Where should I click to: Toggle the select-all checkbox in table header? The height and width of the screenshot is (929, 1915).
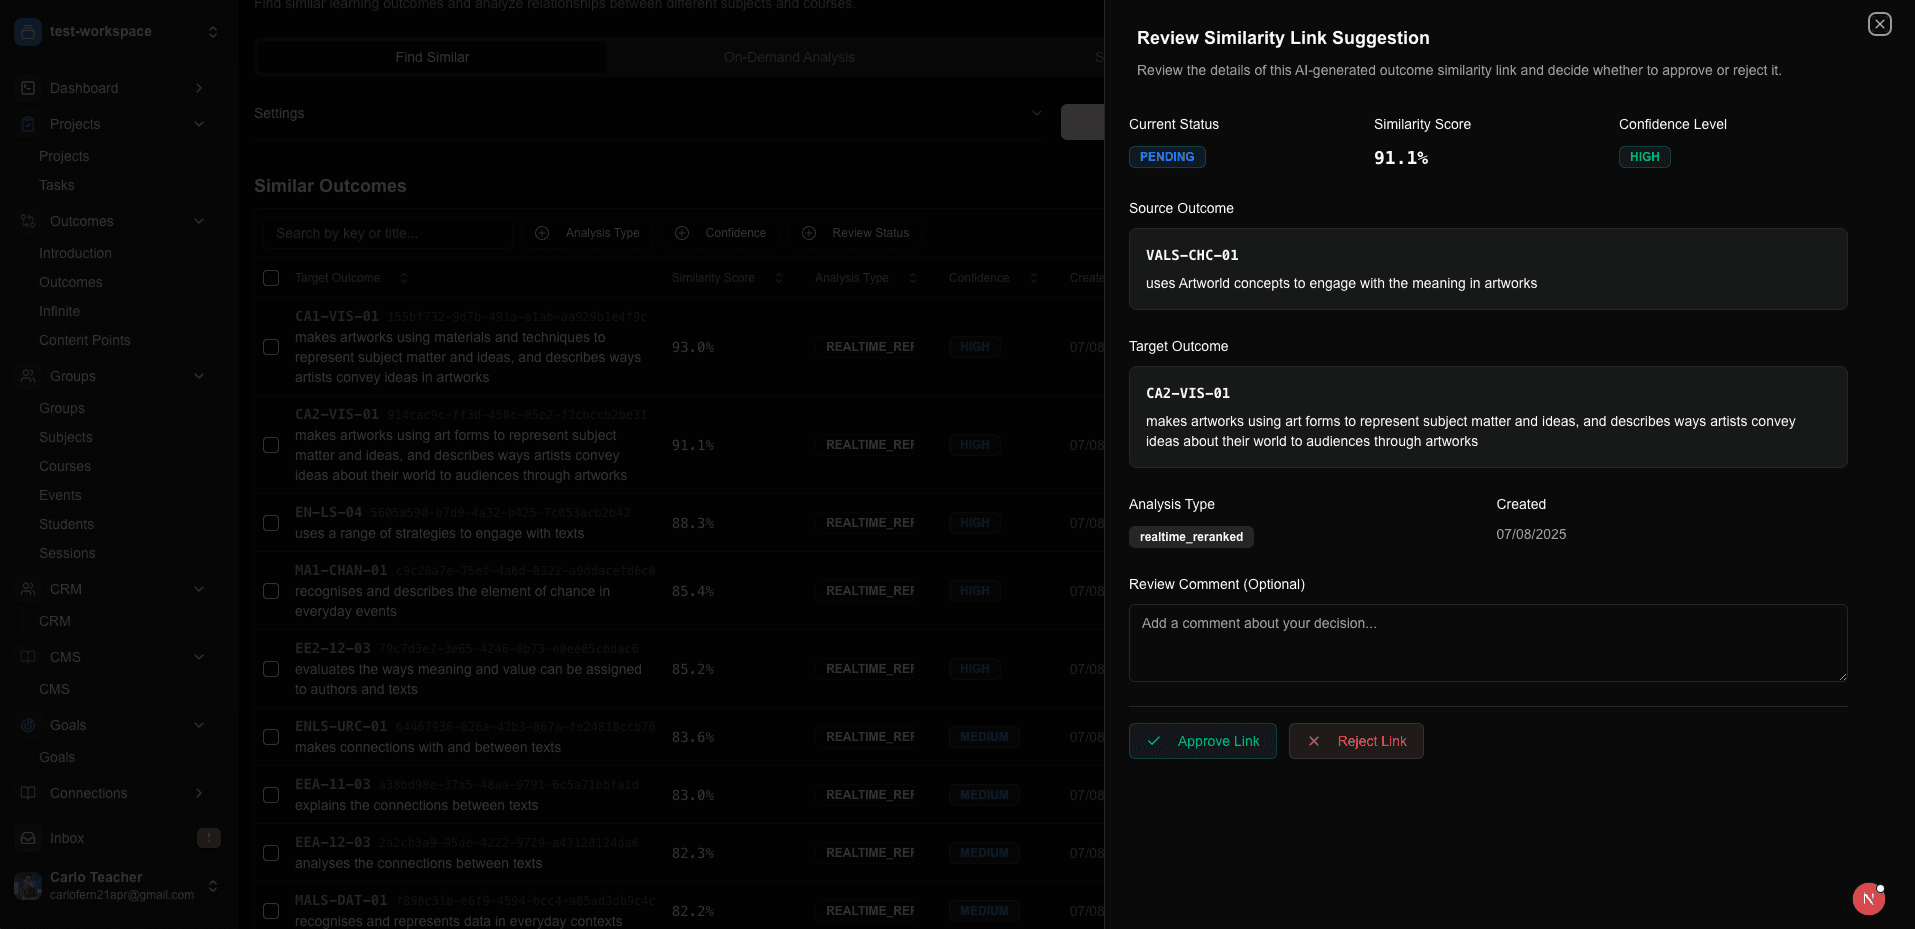(271, 278)
